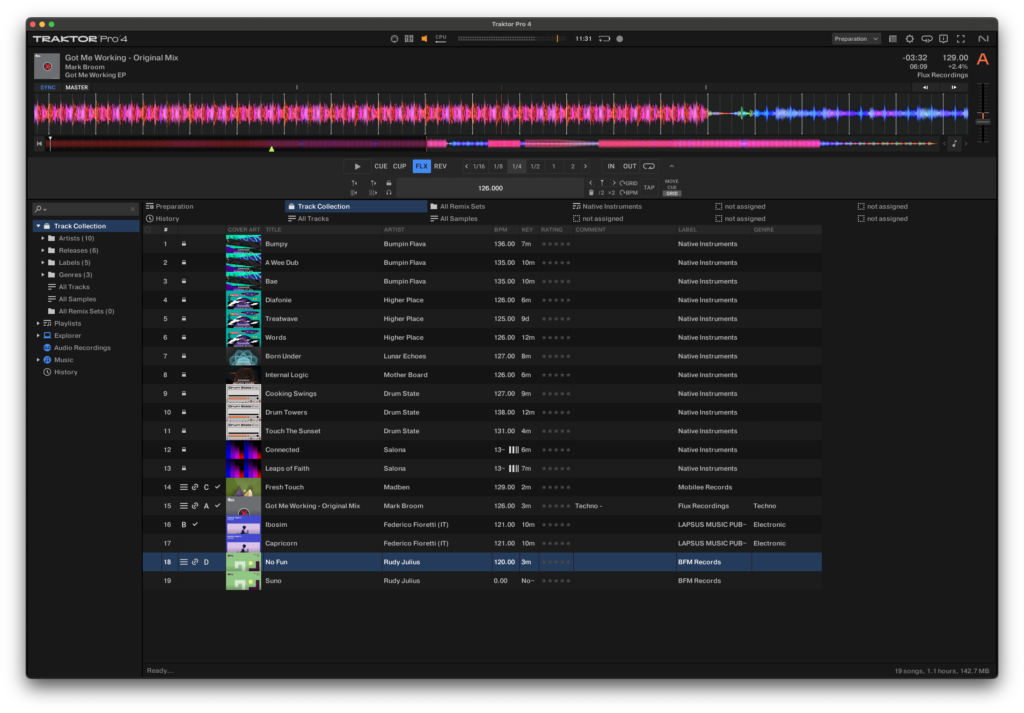Open the Preparation playlist dropdown

[855, 38]
